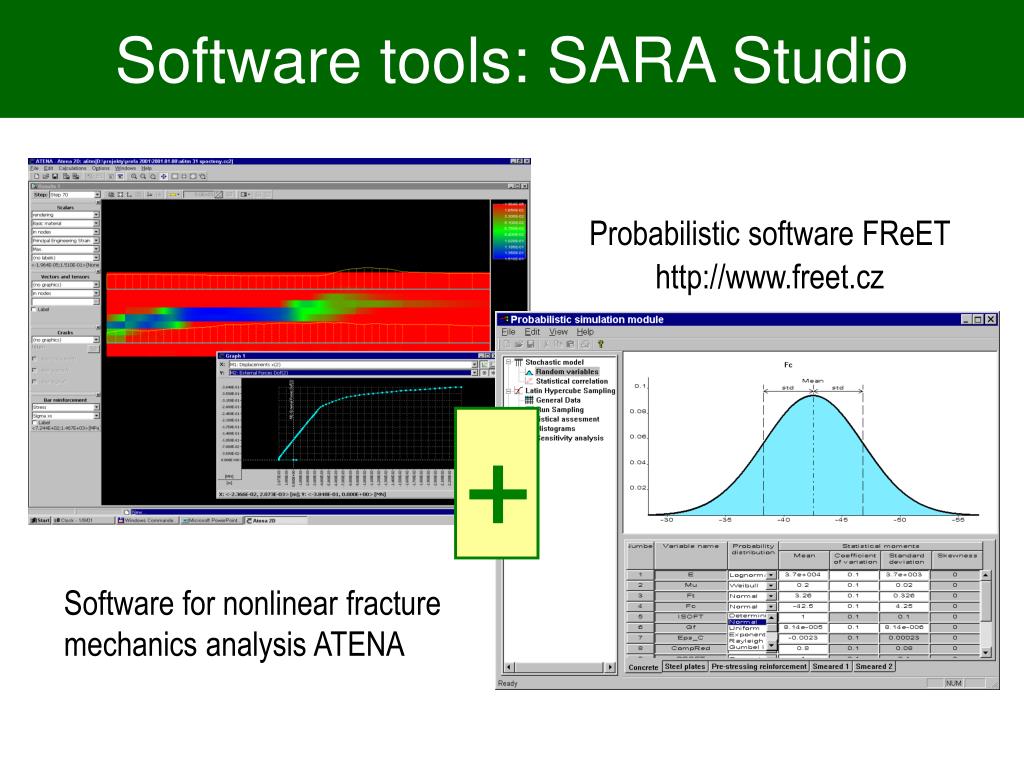This screenshot has height=768, width=1024.
Task: Click the Save icon in ATENA toolbar
Action: point(55,176)
